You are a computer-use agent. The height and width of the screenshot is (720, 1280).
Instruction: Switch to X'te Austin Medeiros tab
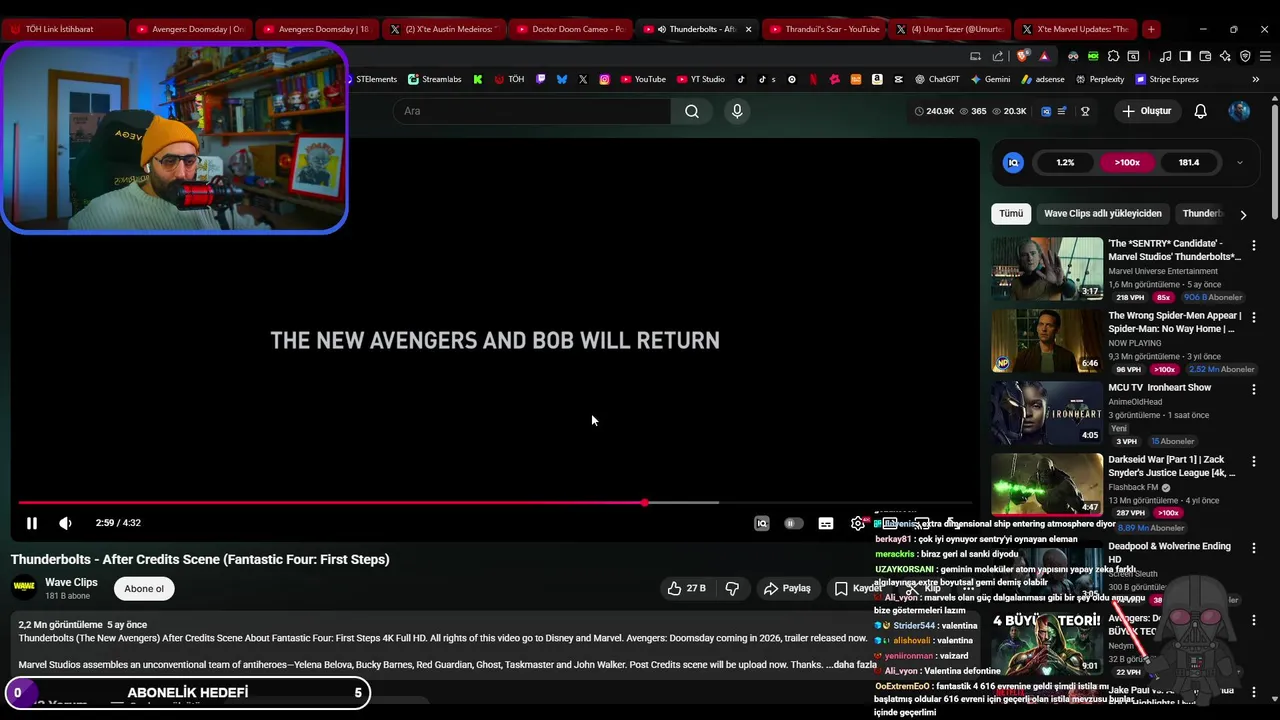click(443, 29)
